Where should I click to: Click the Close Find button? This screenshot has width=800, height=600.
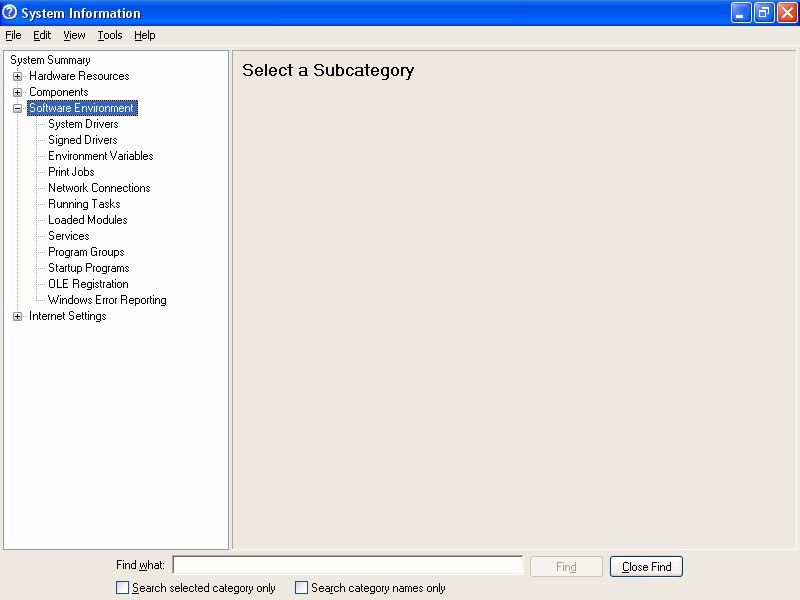[646, 567]
